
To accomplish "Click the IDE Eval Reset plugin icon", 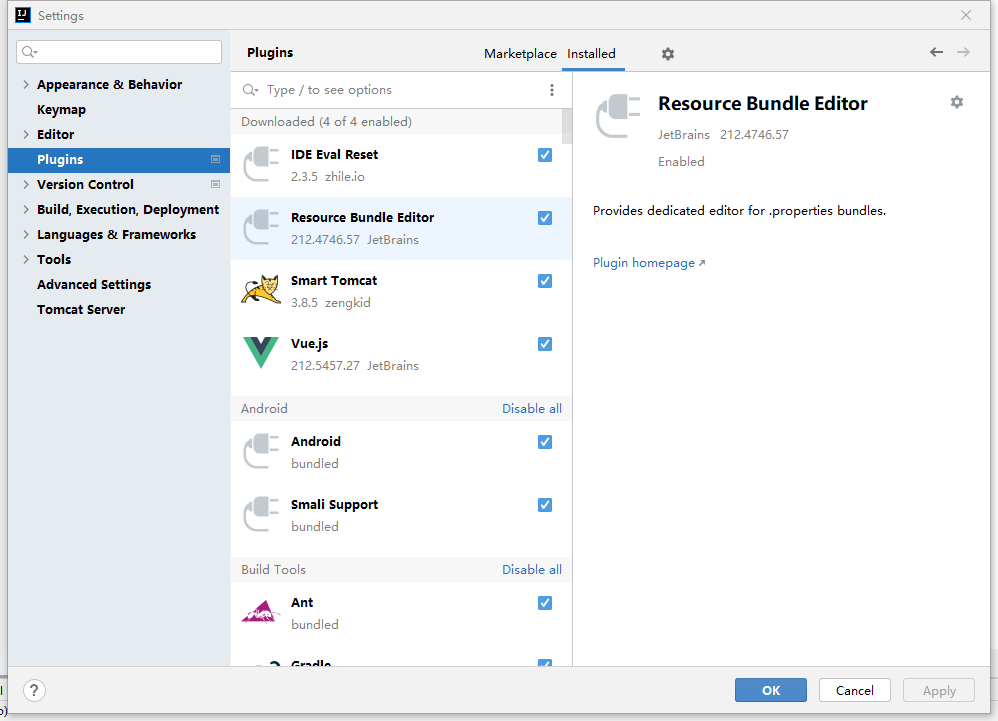I will (x=261, y=165).
